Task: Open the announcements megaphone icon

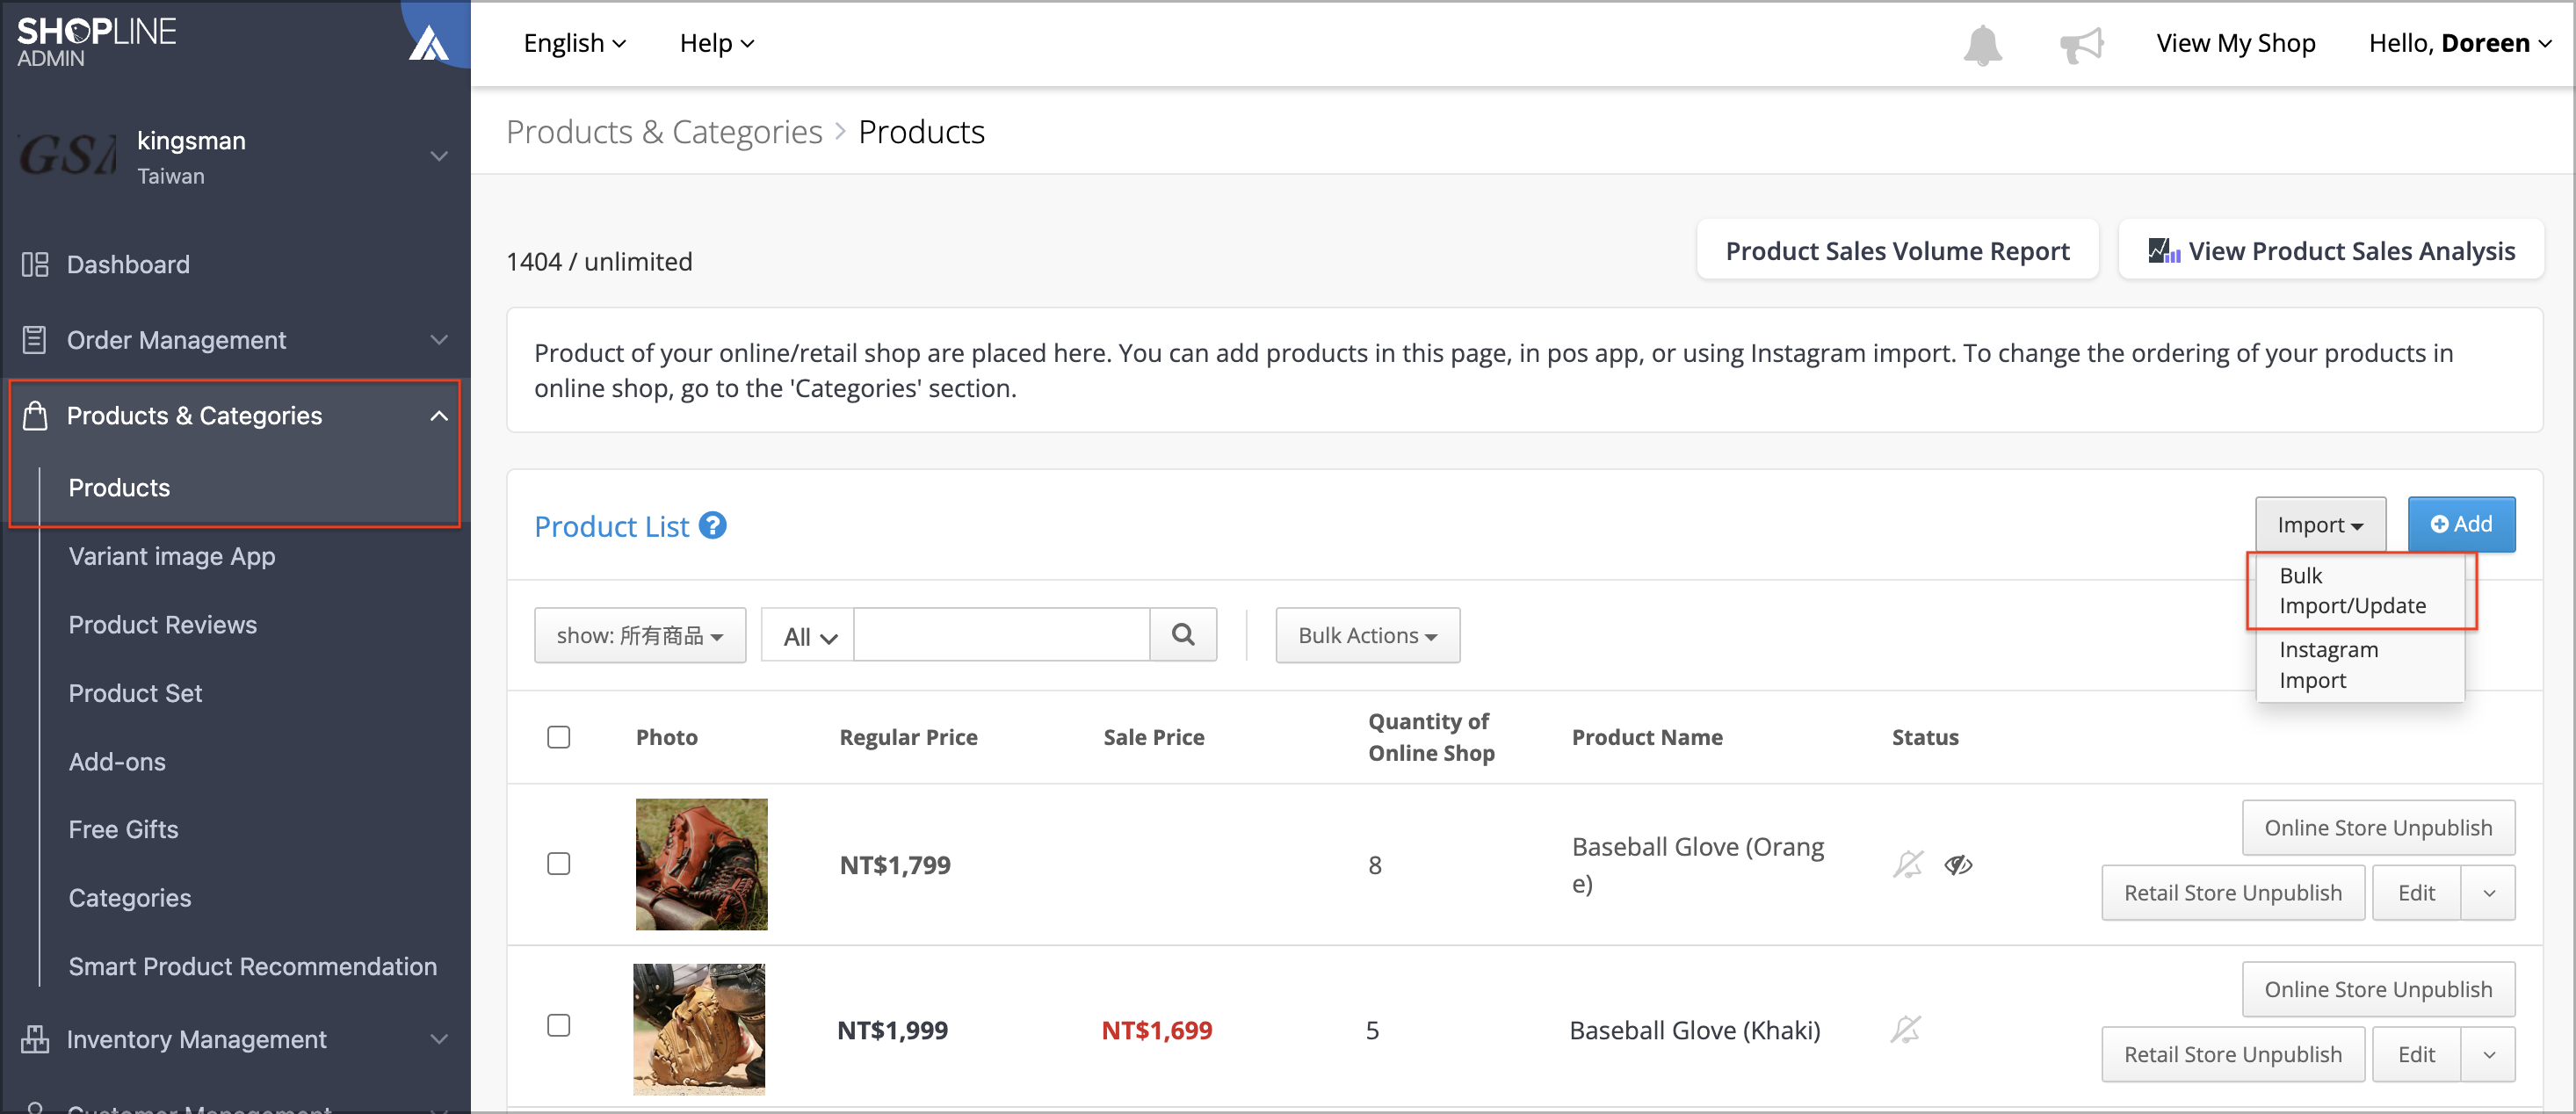Action: point(2081,45)
